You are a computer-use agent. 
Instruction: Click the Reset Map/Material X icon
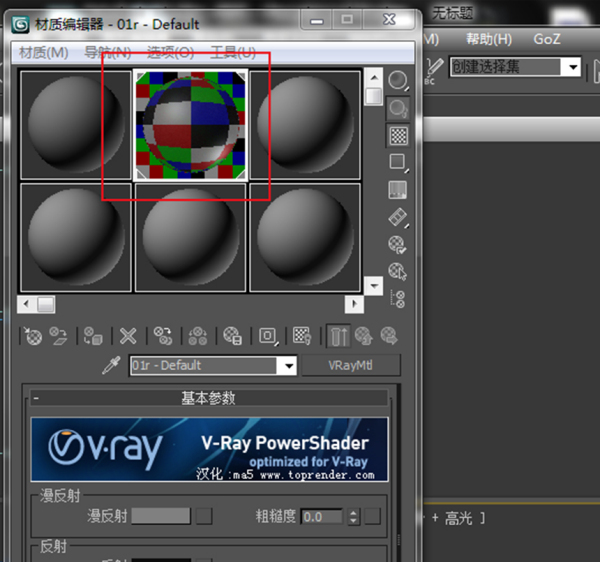(x=128, y=336)
